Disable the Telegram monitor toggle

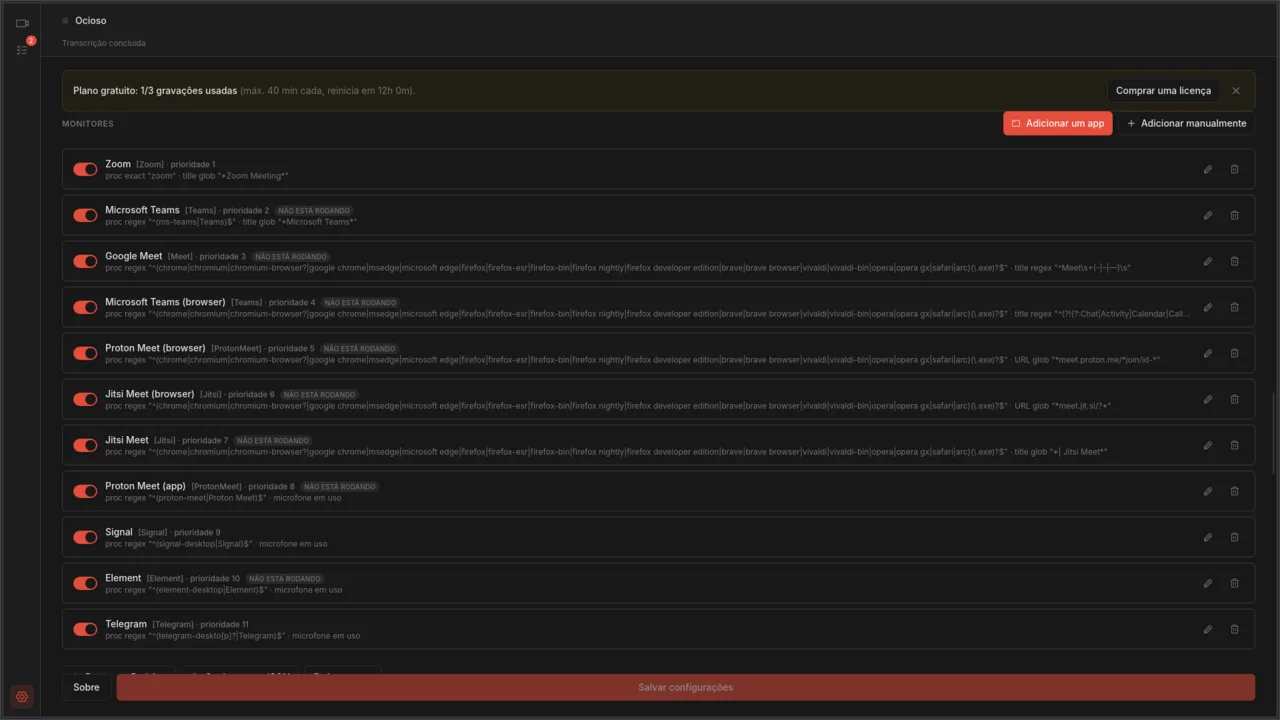coord(85,629)
